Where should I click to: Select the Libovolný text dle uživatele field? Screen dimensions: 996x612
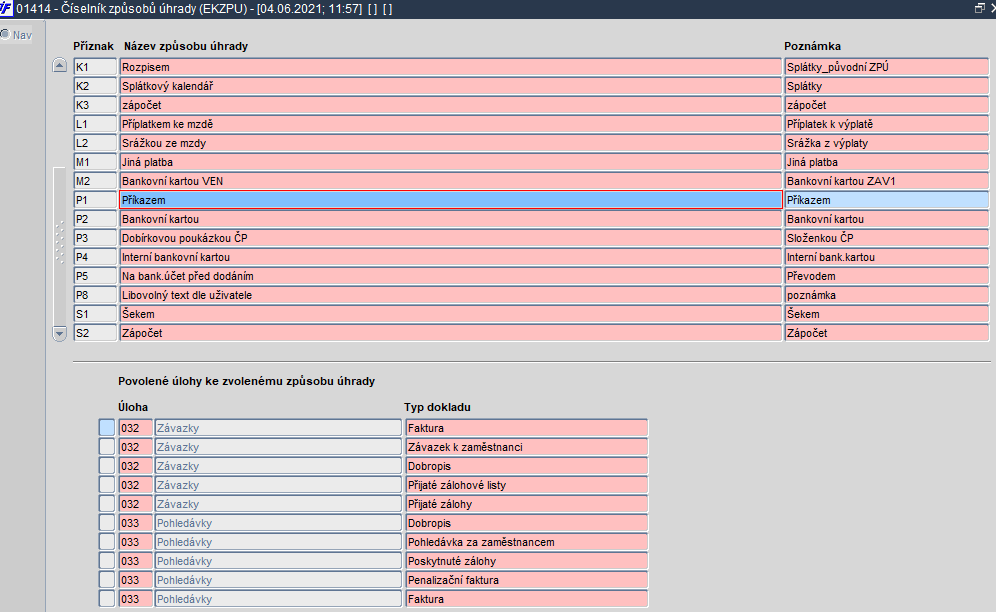pos(450,295)
